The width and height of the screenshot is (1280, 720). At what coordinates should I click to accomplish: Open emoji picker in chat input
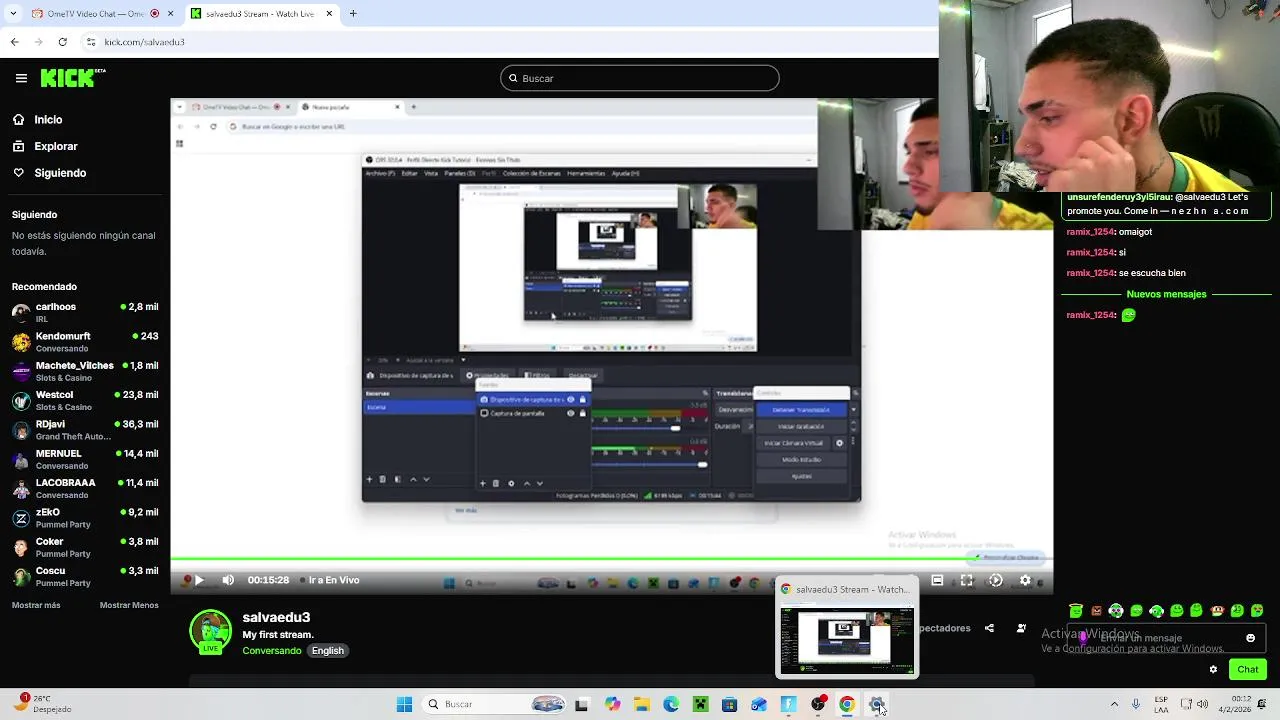click(1250, 638)
